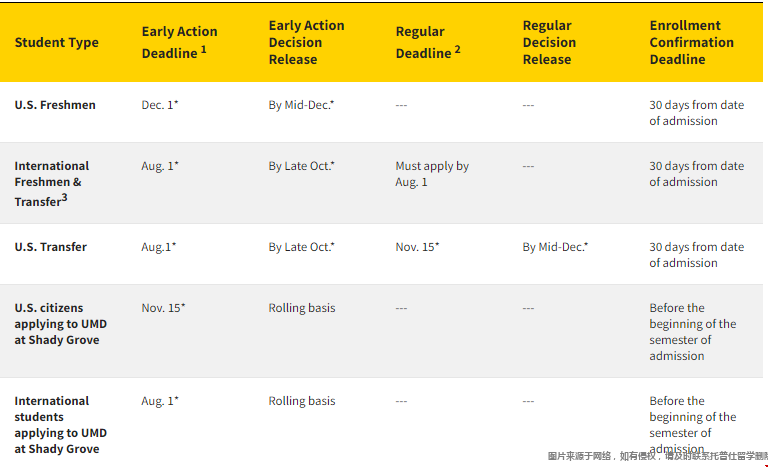Click International Freshmen & Transfer row label
This screenshot has width=768, height=467.
51,183
